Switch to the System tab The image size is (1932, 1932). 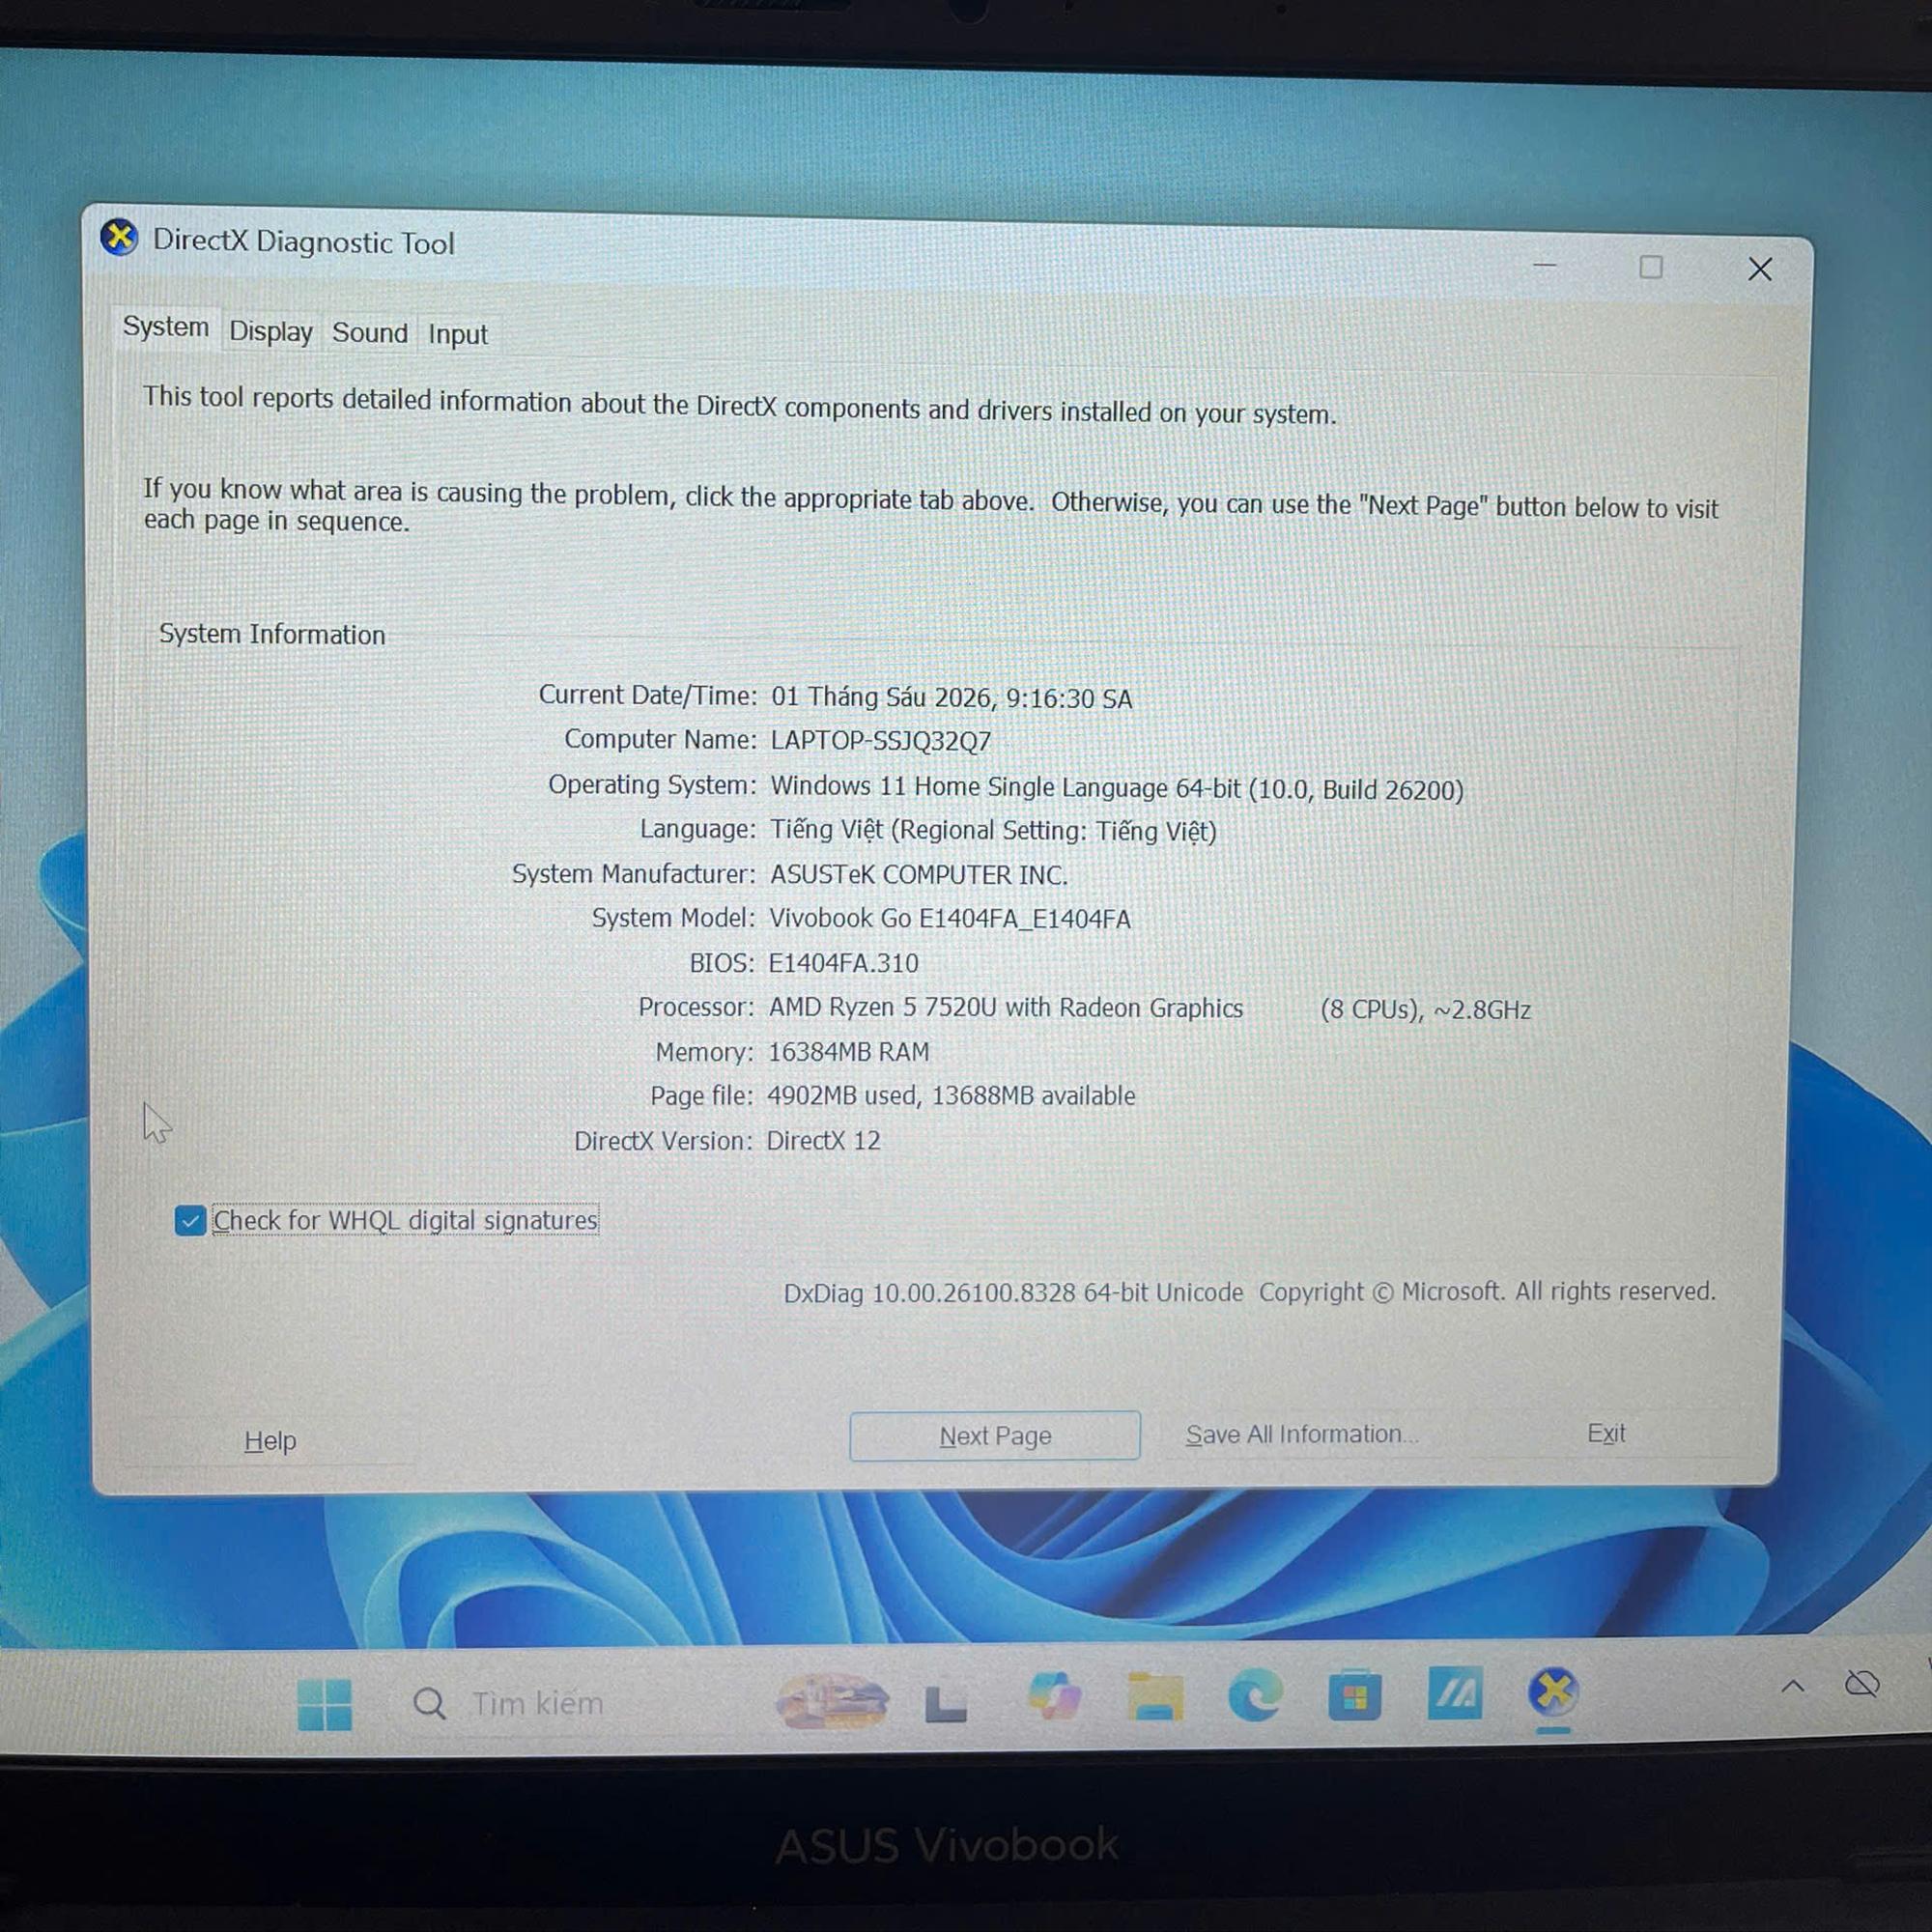166,327
